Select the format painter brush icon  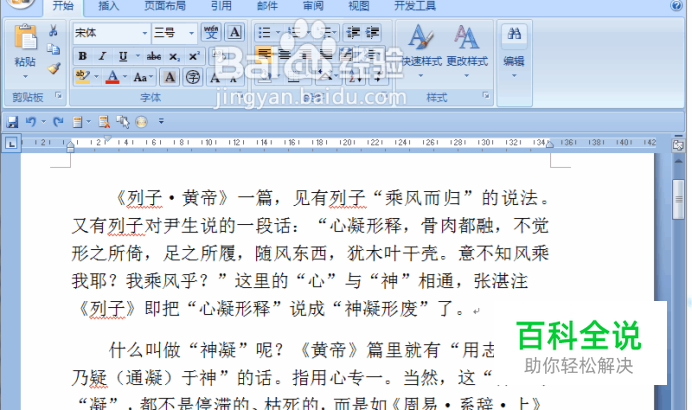pos(54,68)
